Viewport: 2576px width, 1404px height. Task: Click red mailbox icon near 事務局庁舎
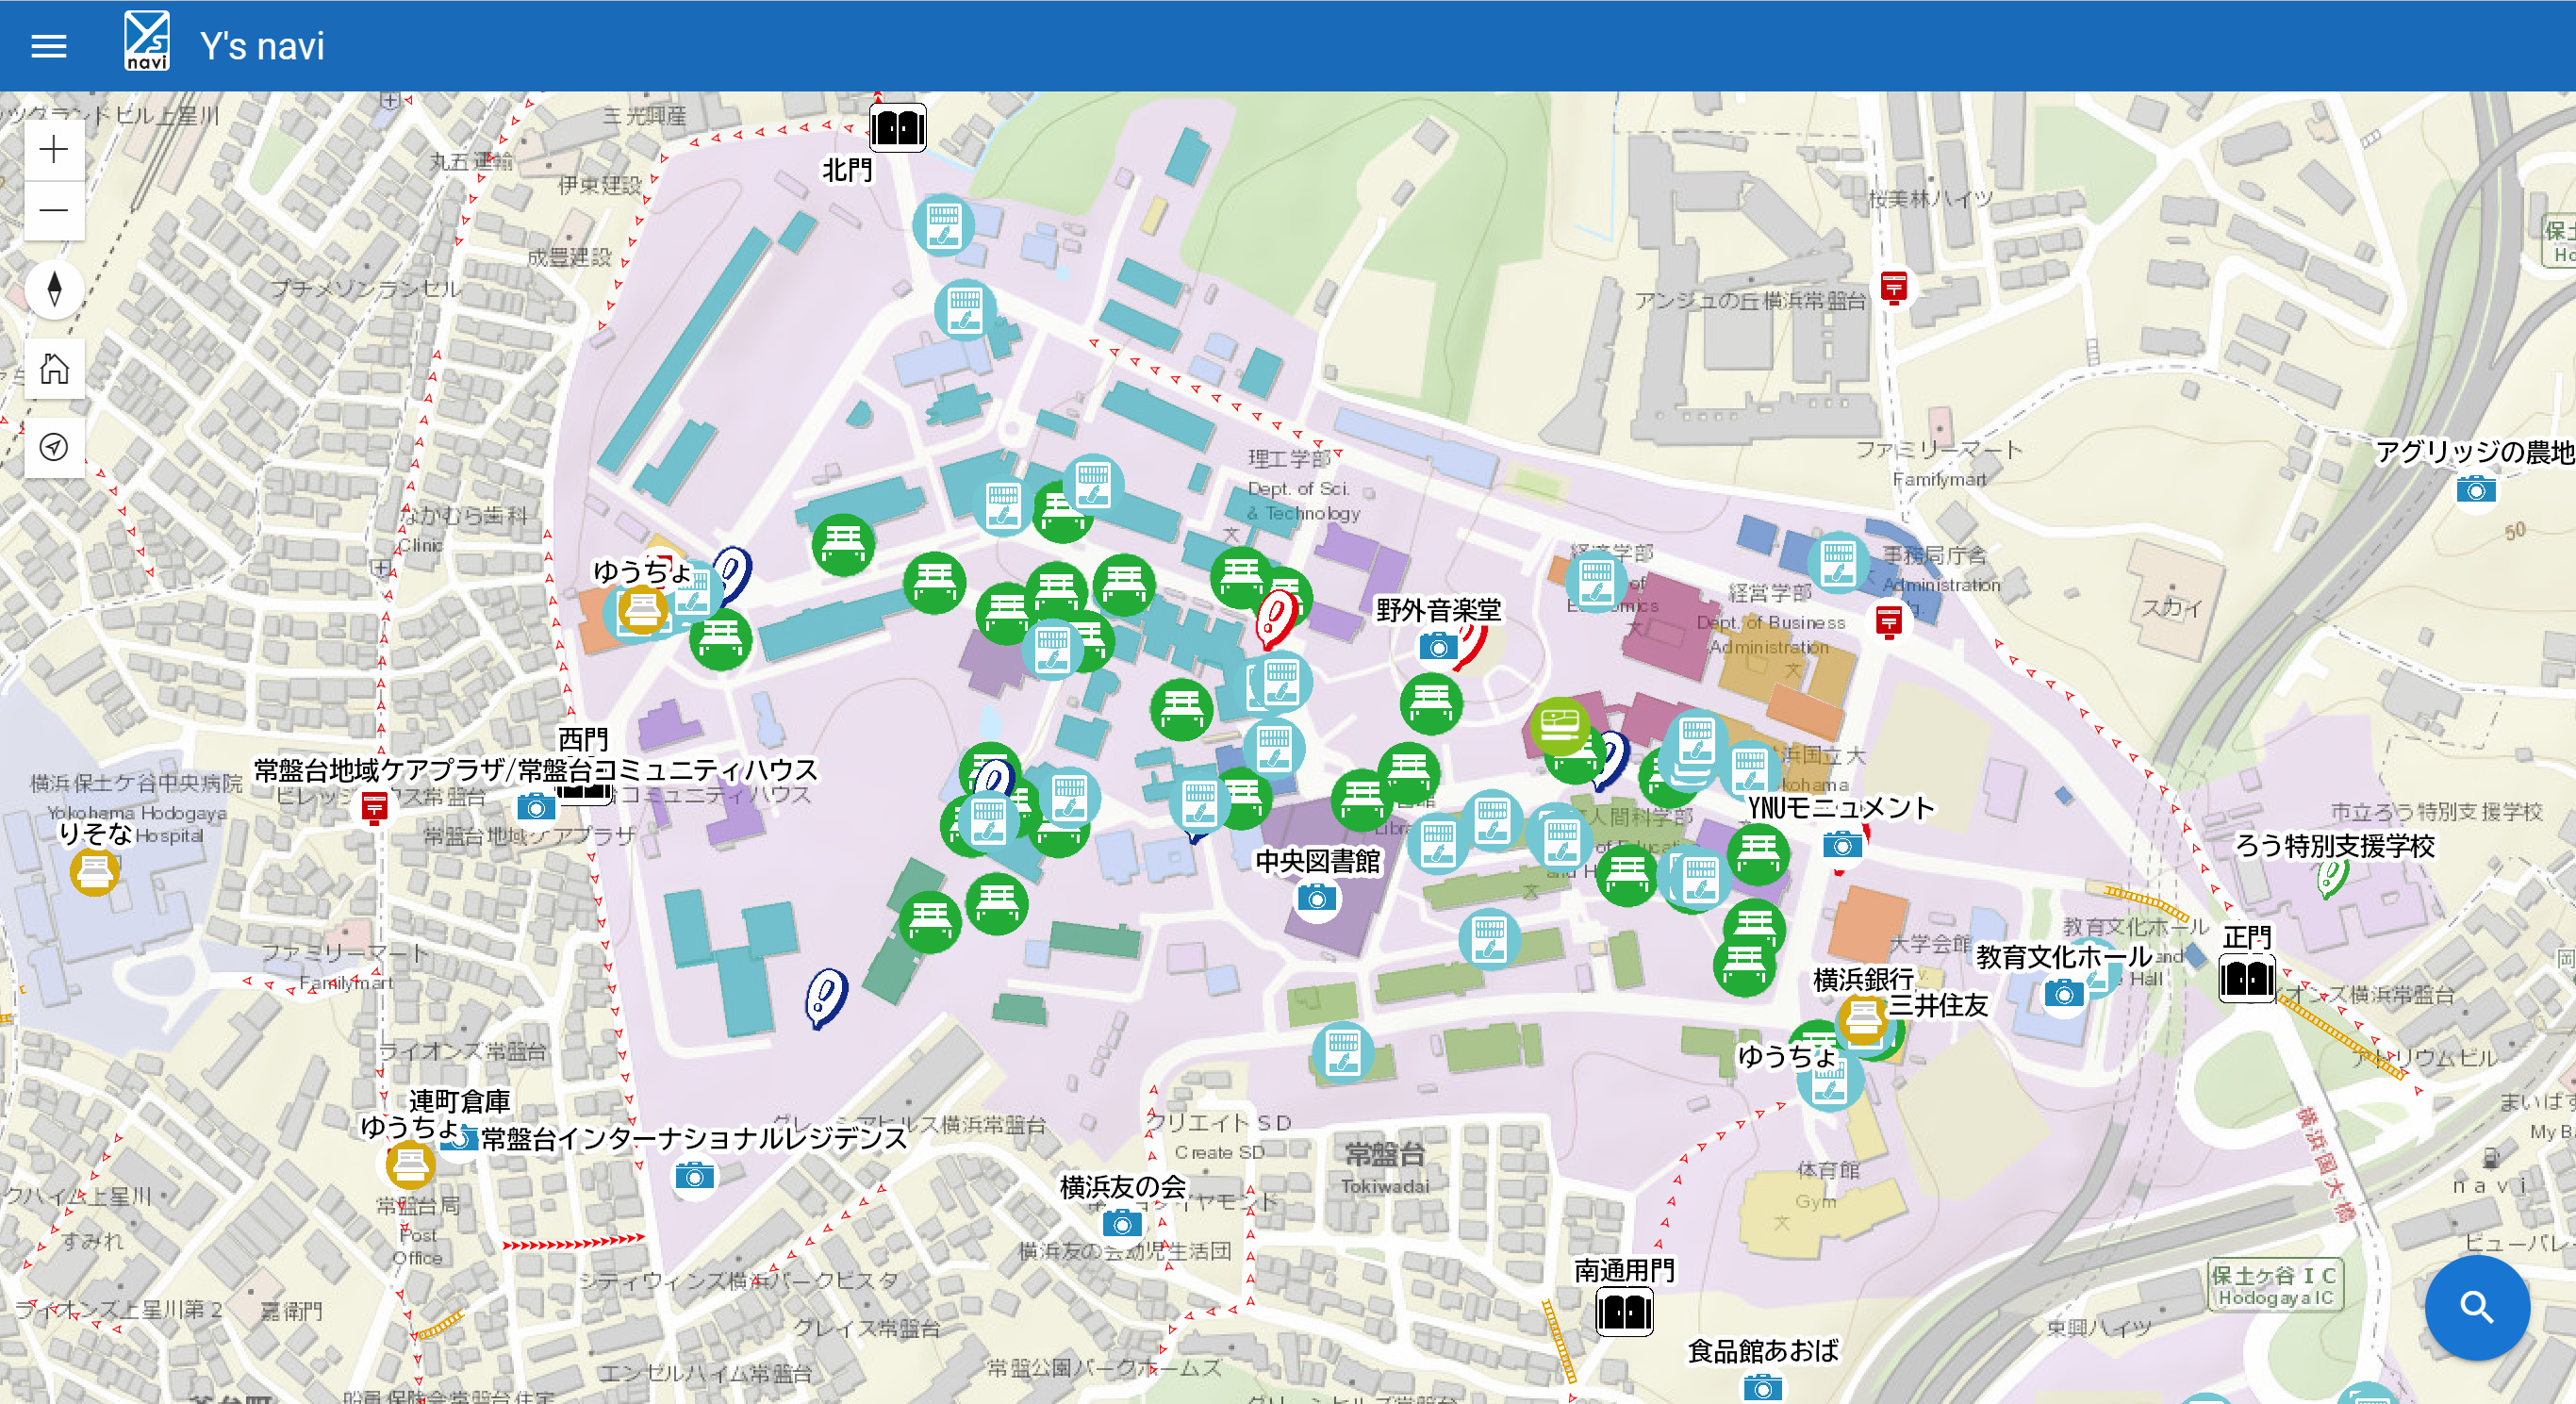pyautogui.click(x=1888, y=621)
